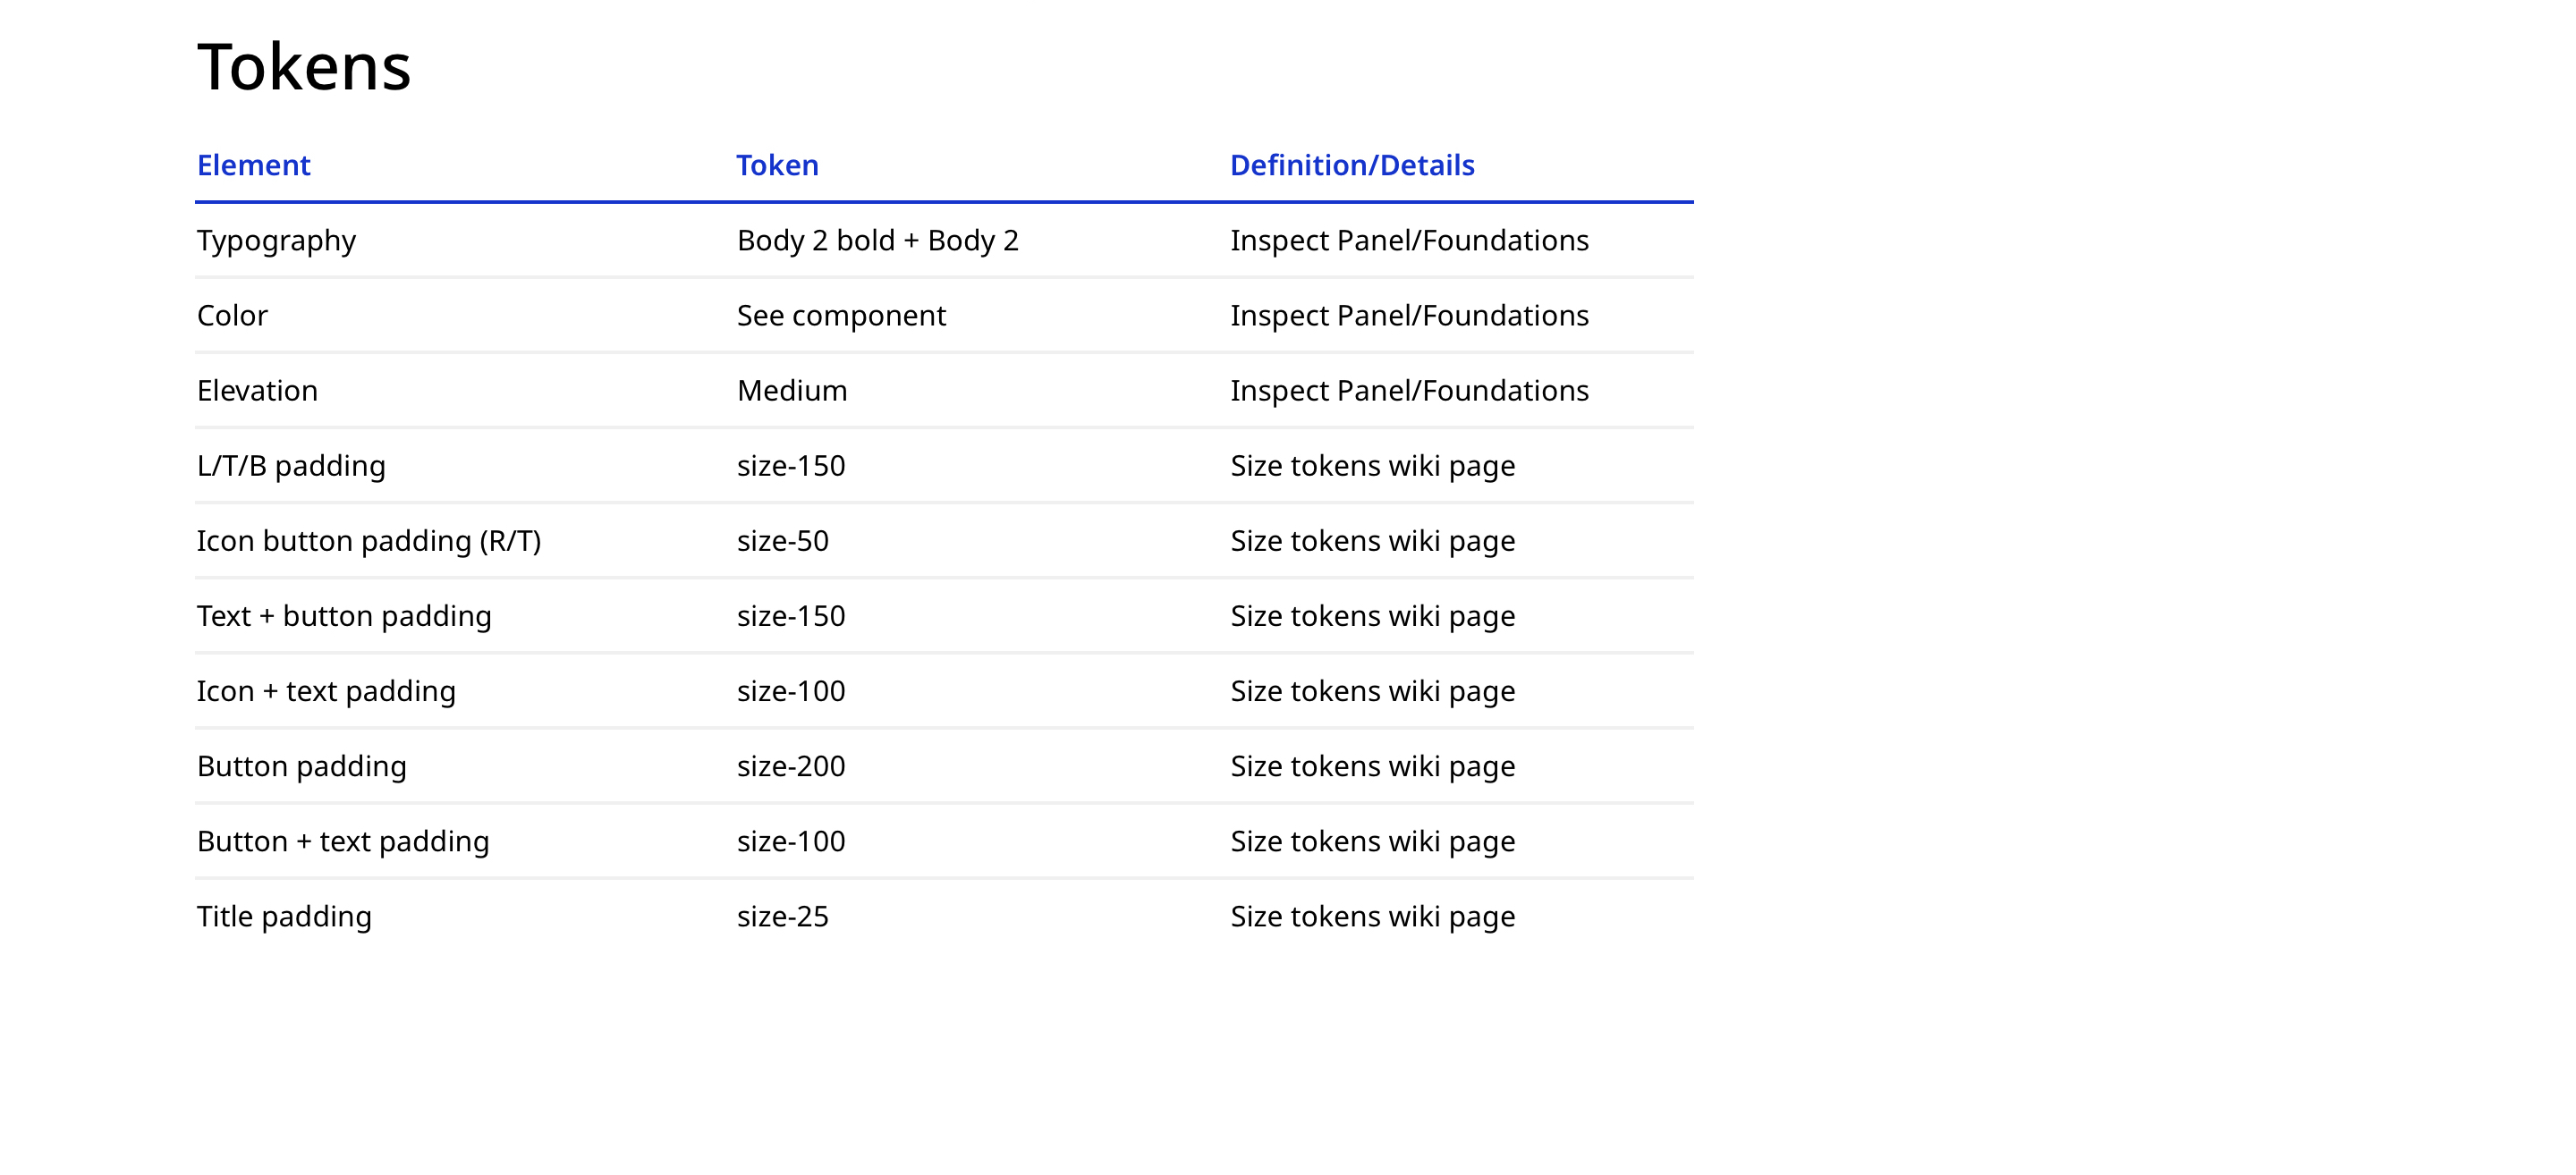Select Icon button padding (R/T) cell
Viewport: 2576px width, 1175px height.
click(368, 541)
